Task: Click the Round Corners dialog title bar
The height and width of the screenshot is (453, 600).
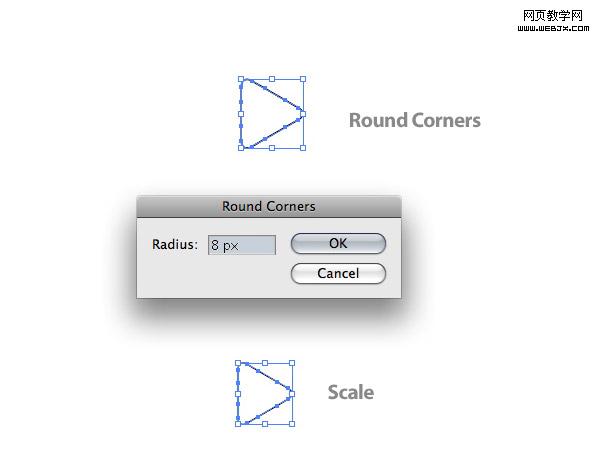Action: 268,207
